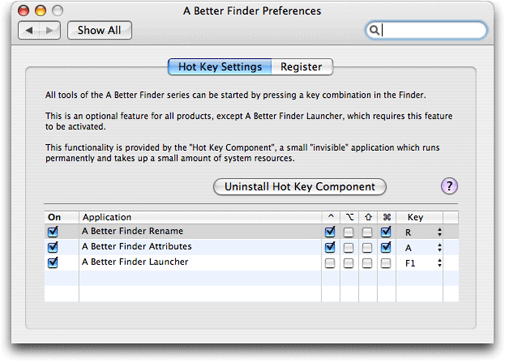Click the Option key column header symbol
This screenshot has height=362, width=505.
(349, 217)
